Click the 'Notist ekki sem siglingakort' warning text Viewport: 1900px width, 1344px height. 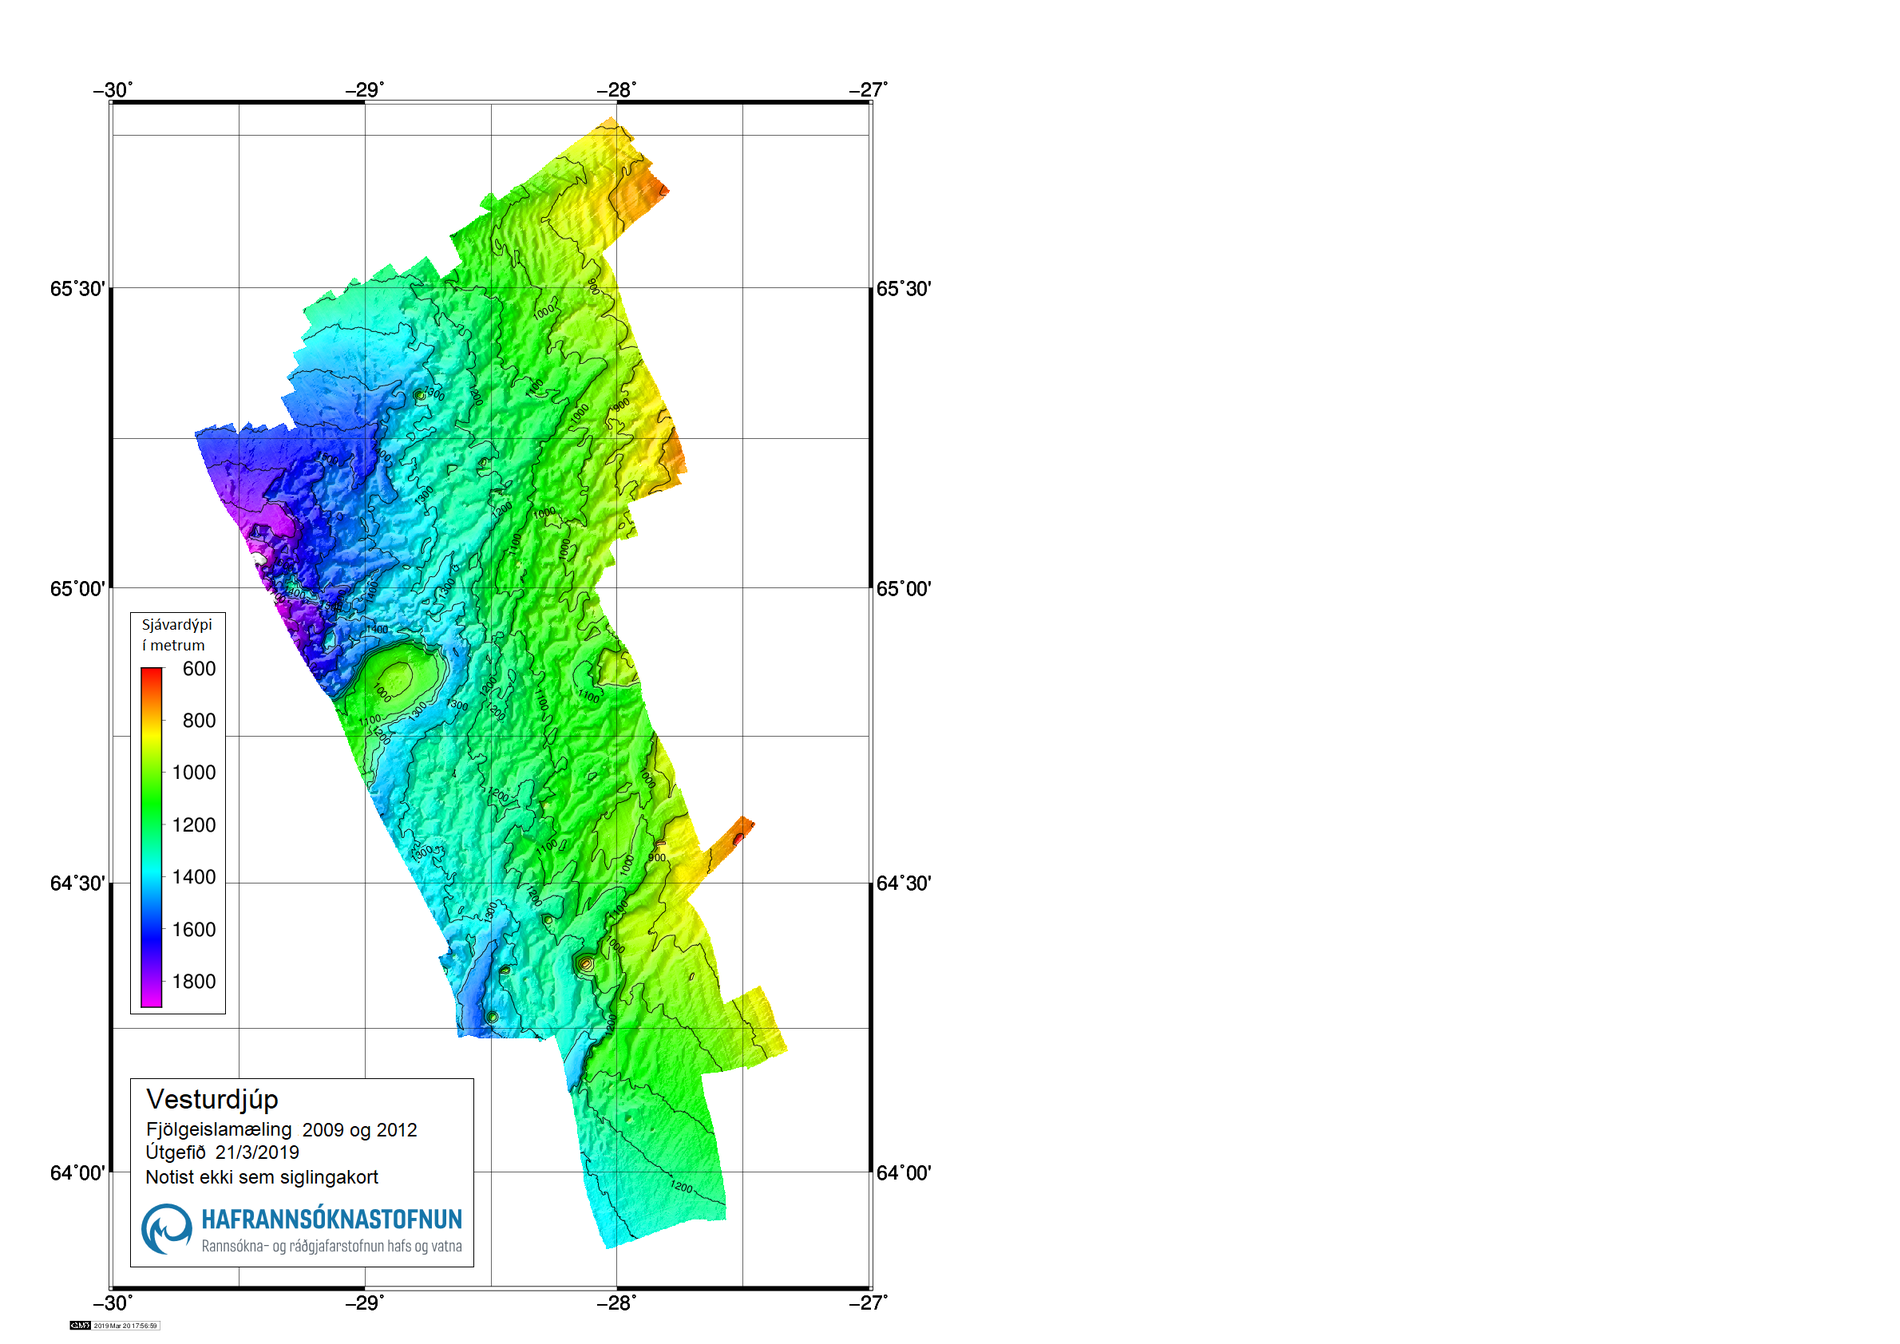[x=262, y=1177]
